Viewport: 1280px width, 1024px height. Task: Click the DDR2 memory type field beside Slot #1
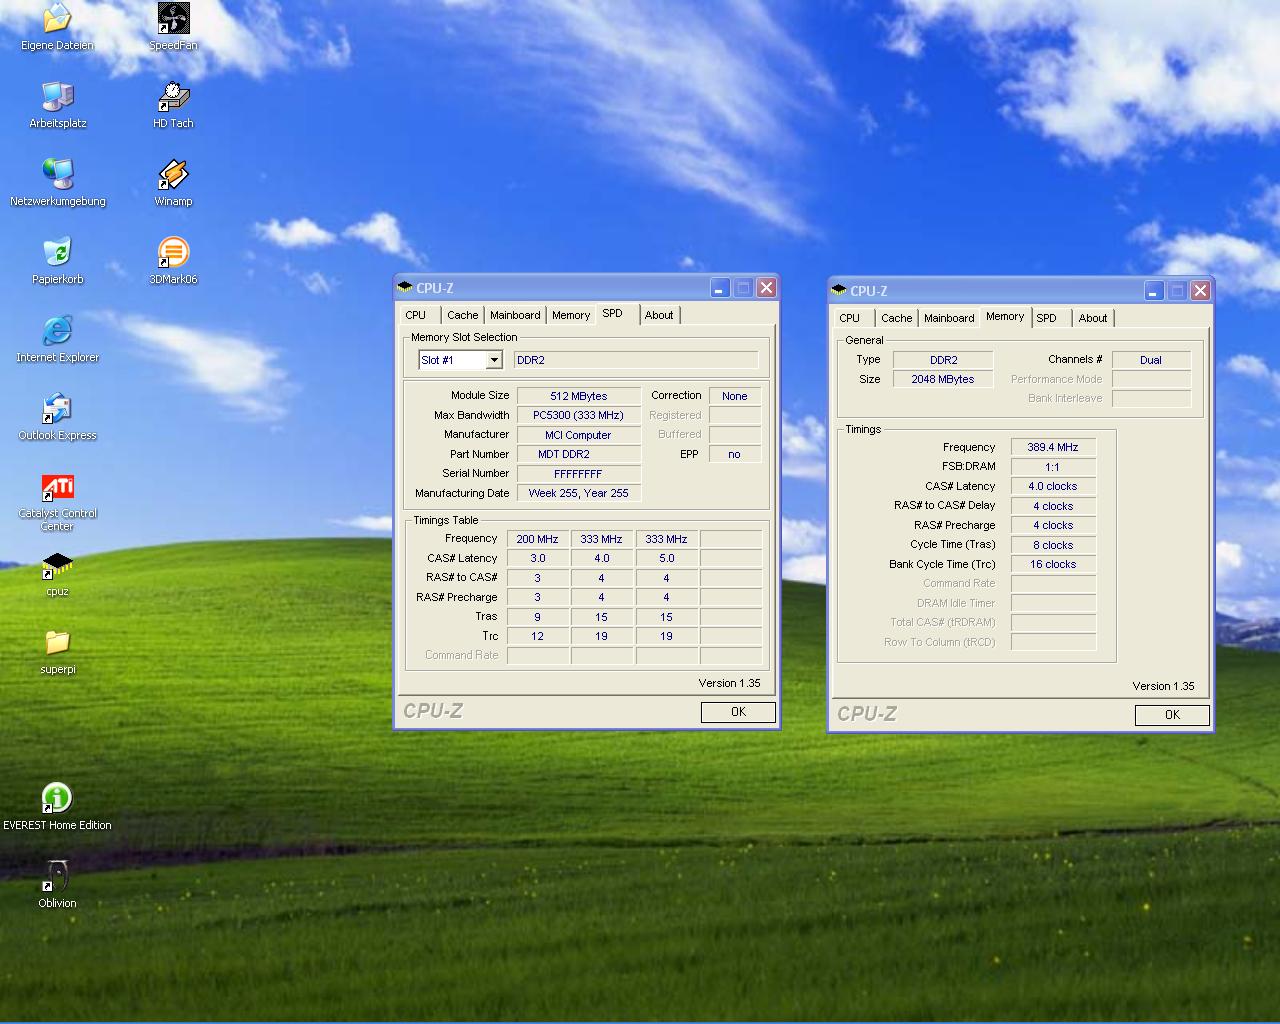[x=636, y=360]
